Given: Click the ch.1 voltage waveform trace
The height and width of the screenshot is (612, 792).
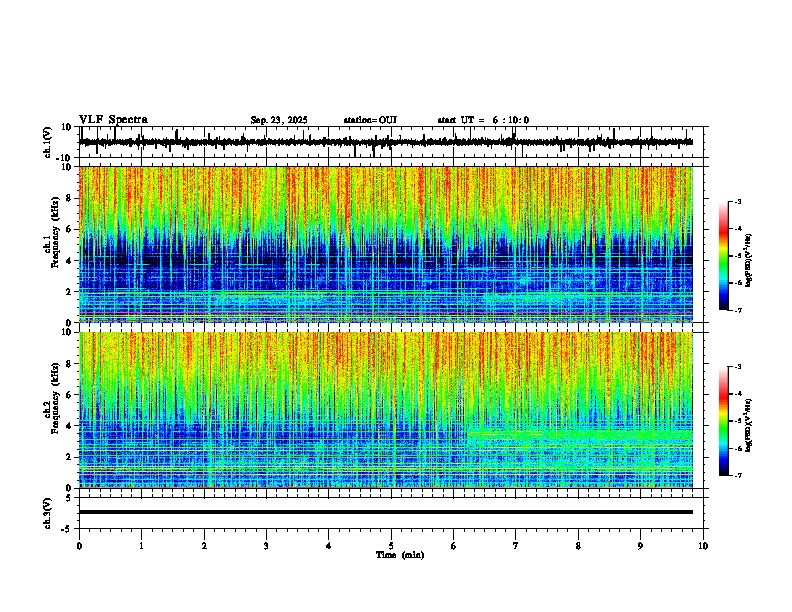Looking at the screenshot, I should coord(386,142).
